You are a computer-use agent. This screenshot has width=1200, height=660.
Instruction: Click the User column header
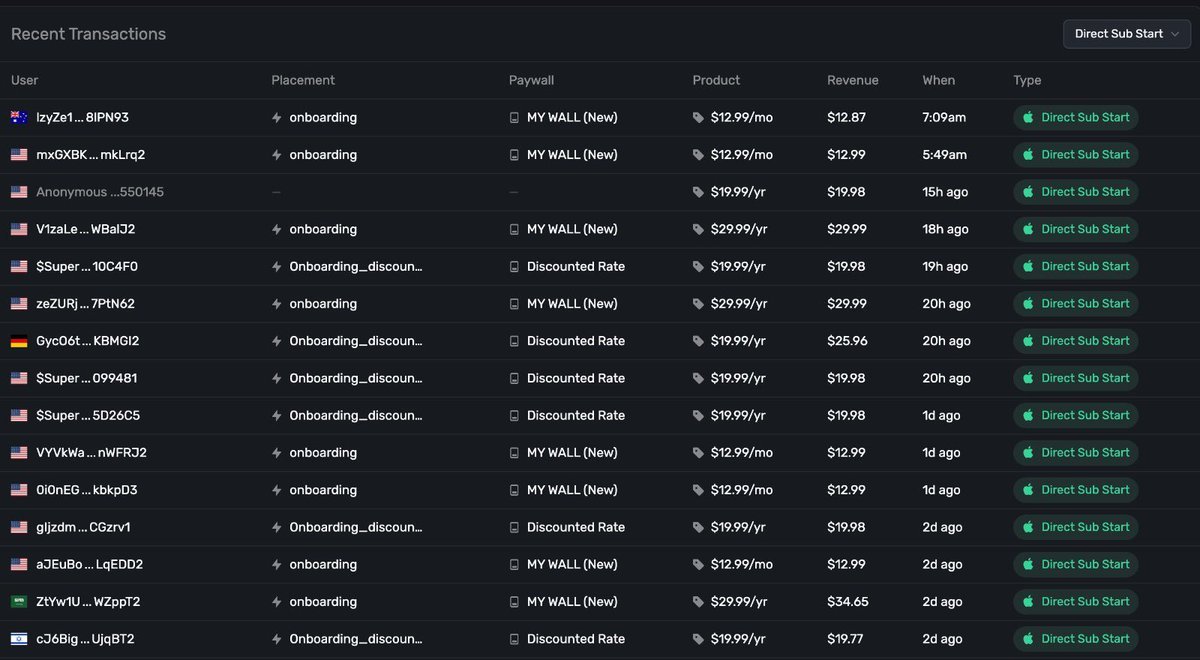tap(25, 80)
